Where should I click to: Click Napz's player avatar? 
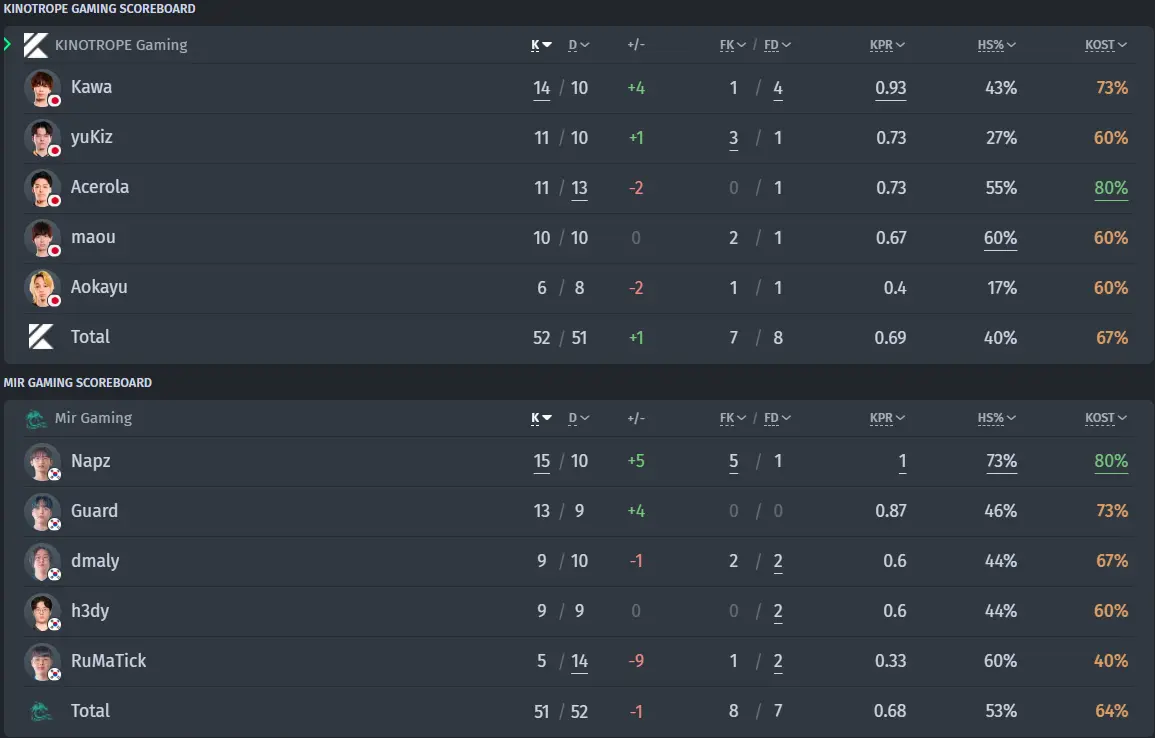click(42, 462)
